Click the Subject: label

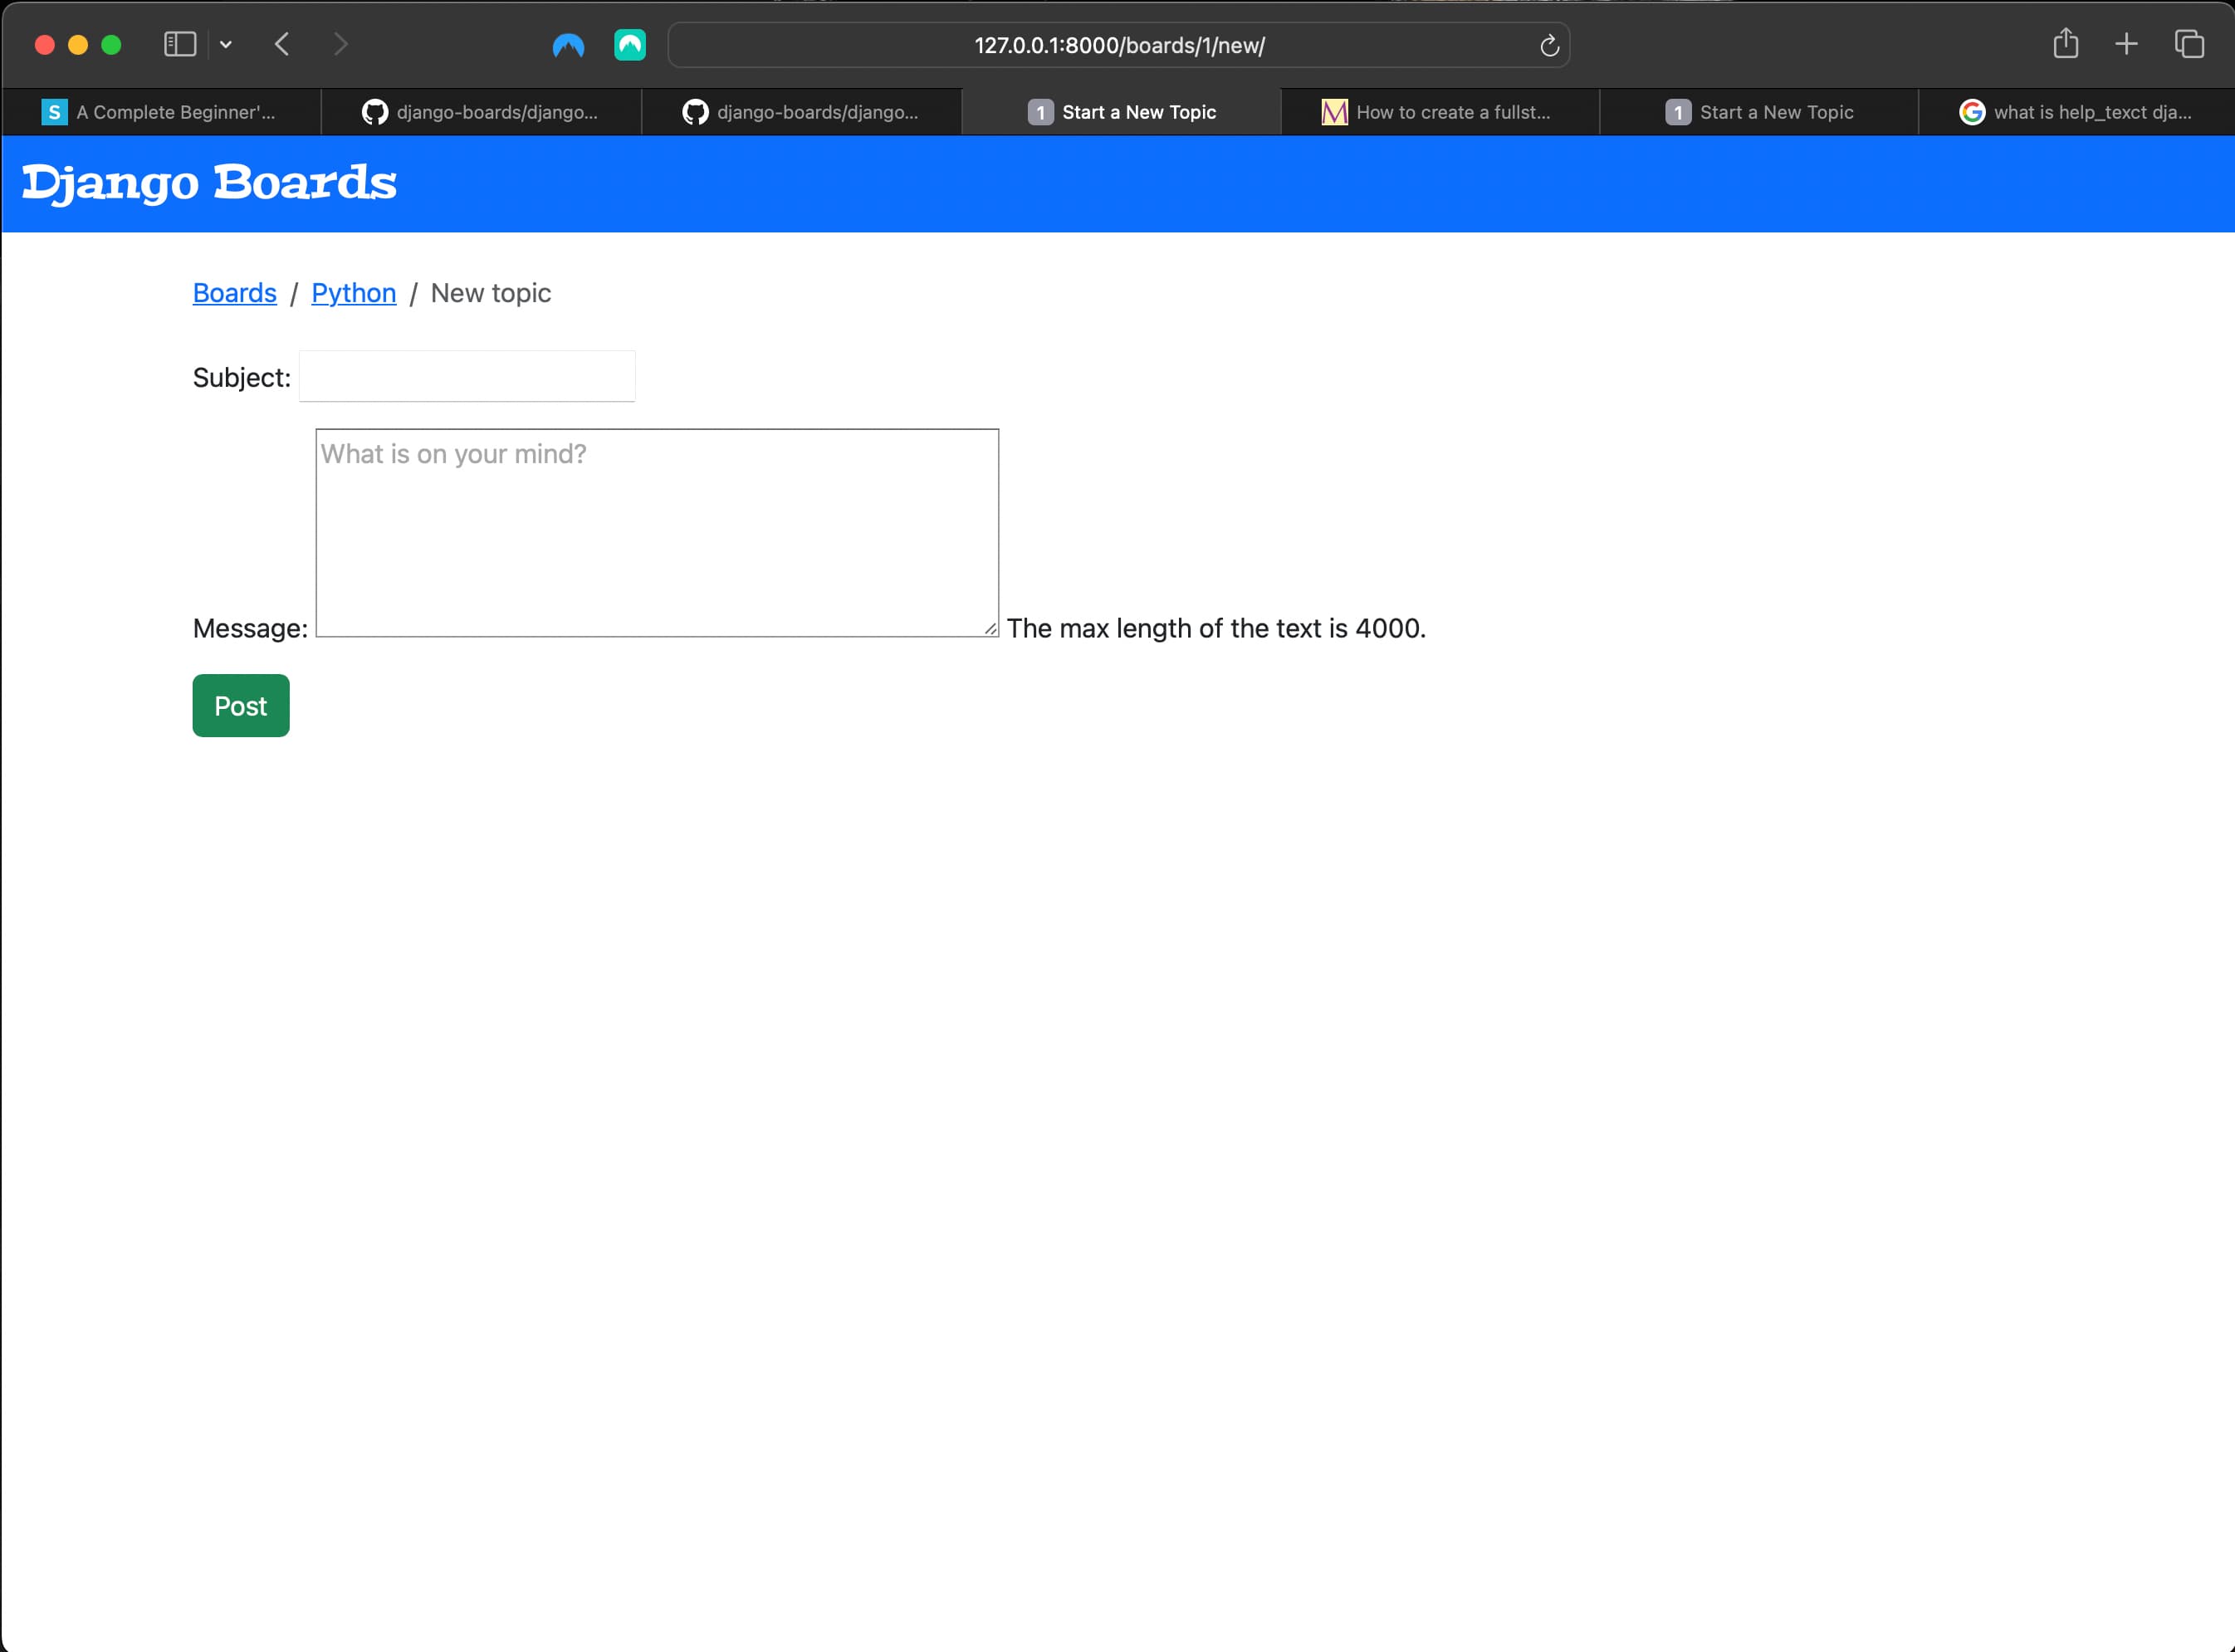point(242,378)
